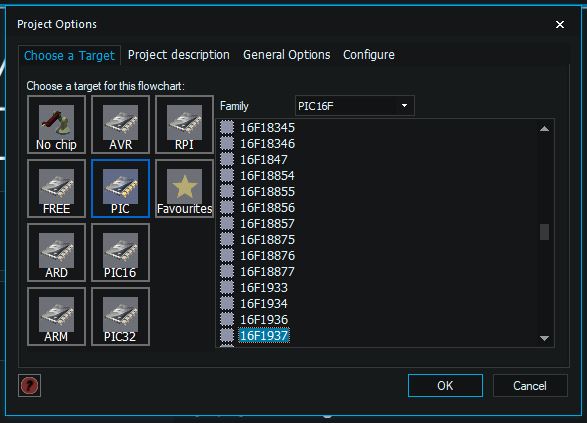The width and height of the screenshot is (587, 423).
Task: Click chip icon beside 16F18854
Action: [x=227, y=176]
